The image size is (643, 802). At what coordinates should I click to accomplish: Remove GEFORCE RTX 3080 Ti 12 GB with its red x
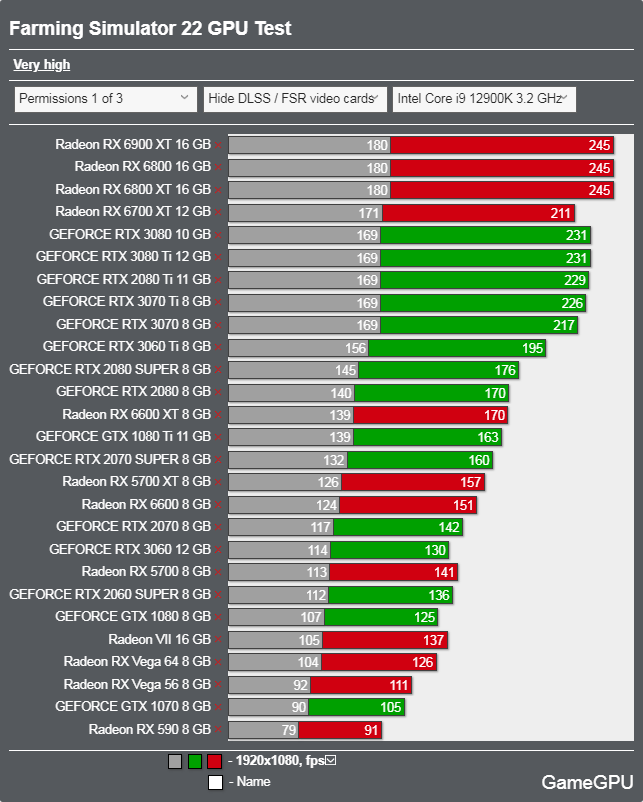[x=218, y=257]
